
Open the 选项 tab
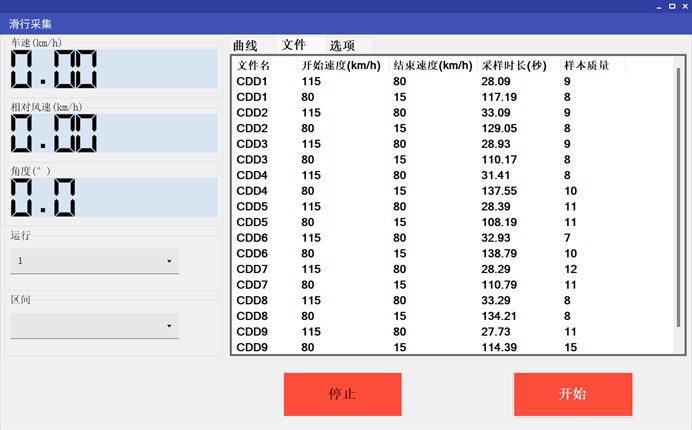[x=343, y=45]
